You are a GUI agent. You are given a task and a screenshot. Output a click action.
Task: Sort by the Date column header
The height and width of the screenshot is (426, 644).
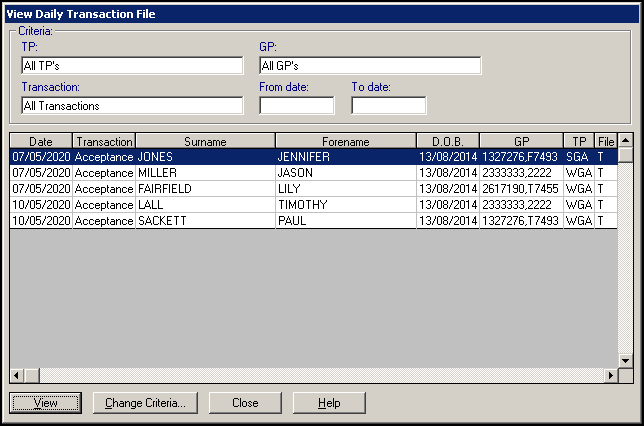41,142
